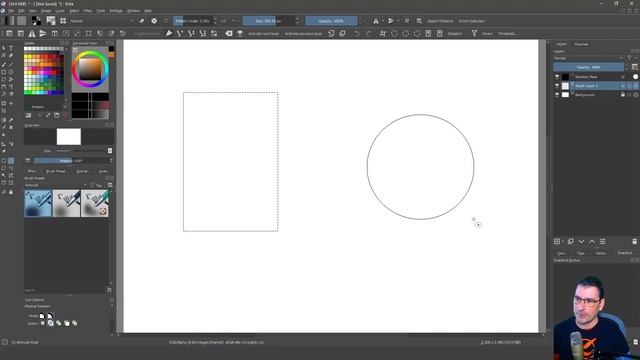
Task: Hide the Selection Mask layer
Action: 557,77
